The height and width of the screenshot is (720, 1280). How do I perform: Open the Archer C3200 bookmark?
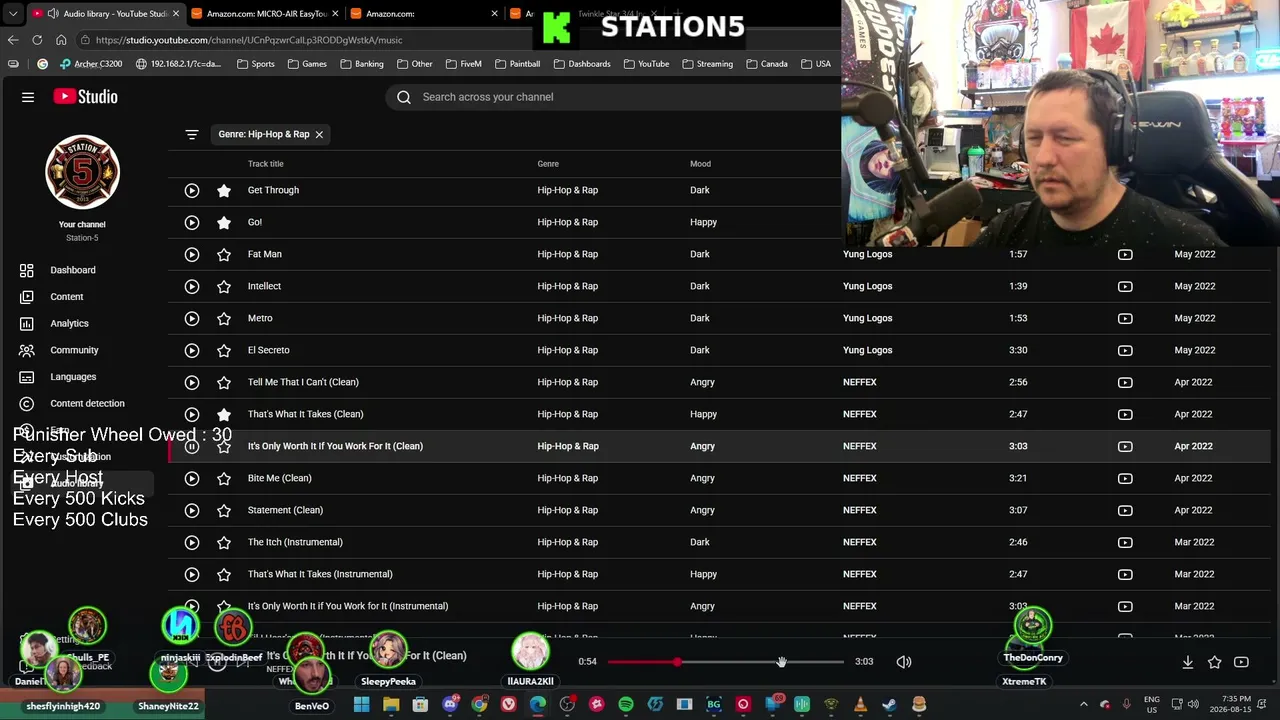(90, 64)
